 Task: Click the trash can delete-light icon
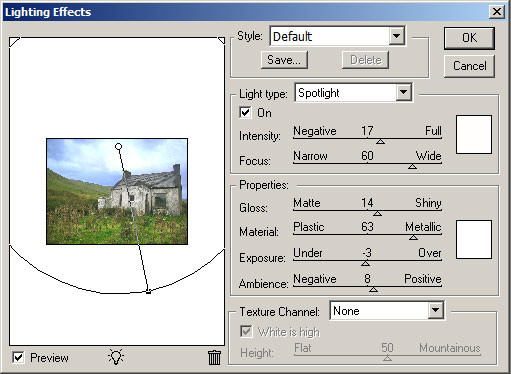214,357
